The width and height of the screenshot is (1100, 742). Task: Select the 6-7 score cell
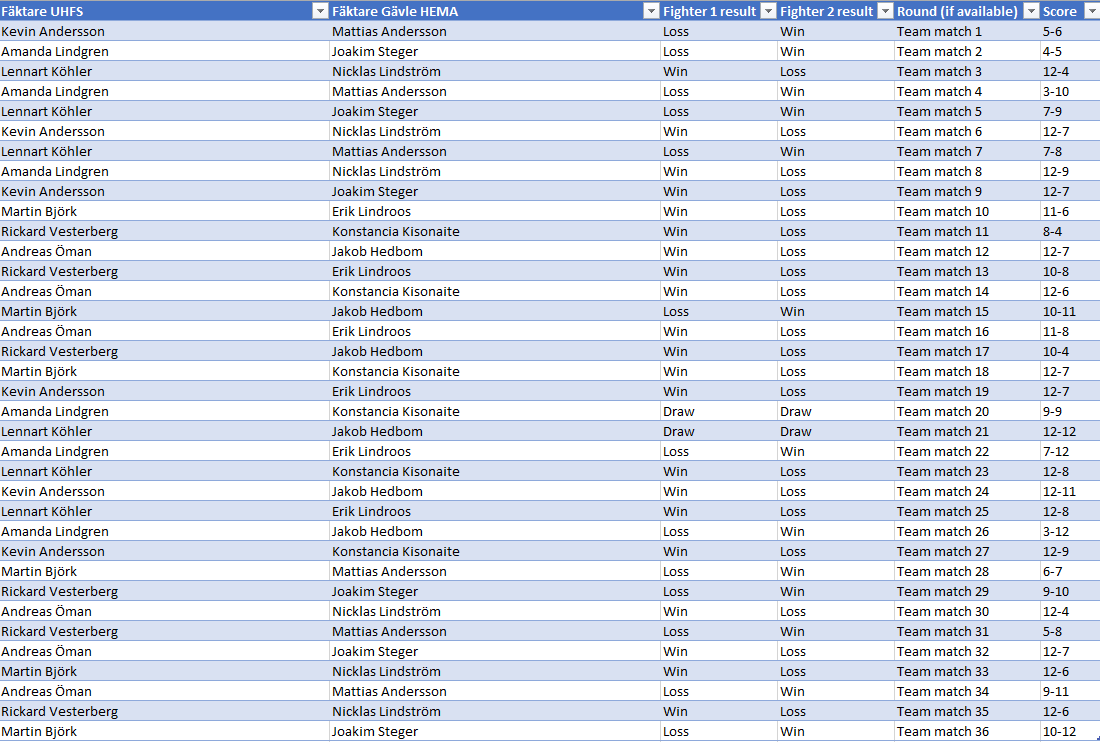point(1071,571)
